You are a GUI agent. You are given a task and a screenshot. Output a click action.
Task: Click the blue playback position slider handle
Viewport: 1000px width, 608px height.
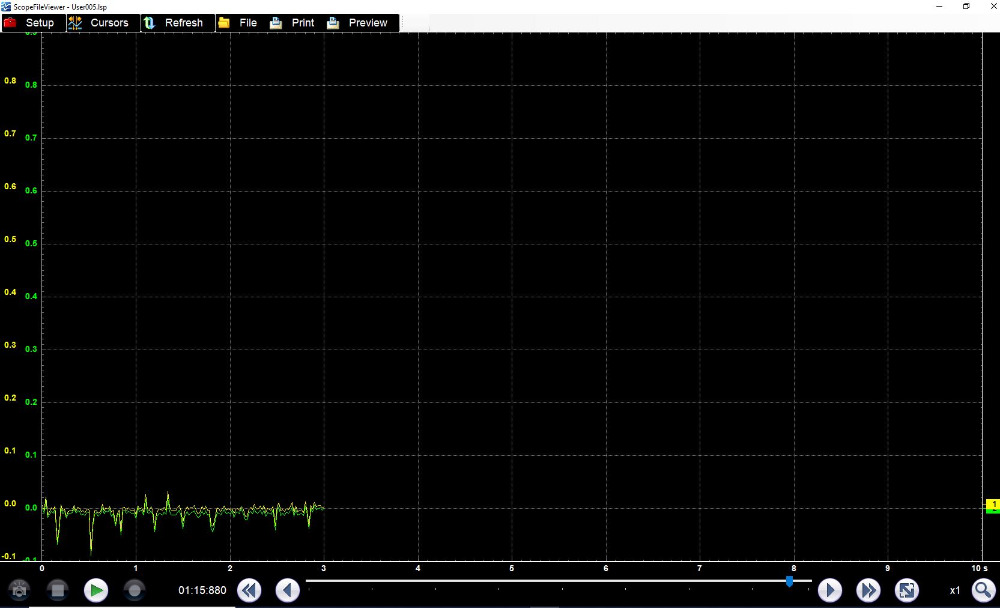coord(790,580)
